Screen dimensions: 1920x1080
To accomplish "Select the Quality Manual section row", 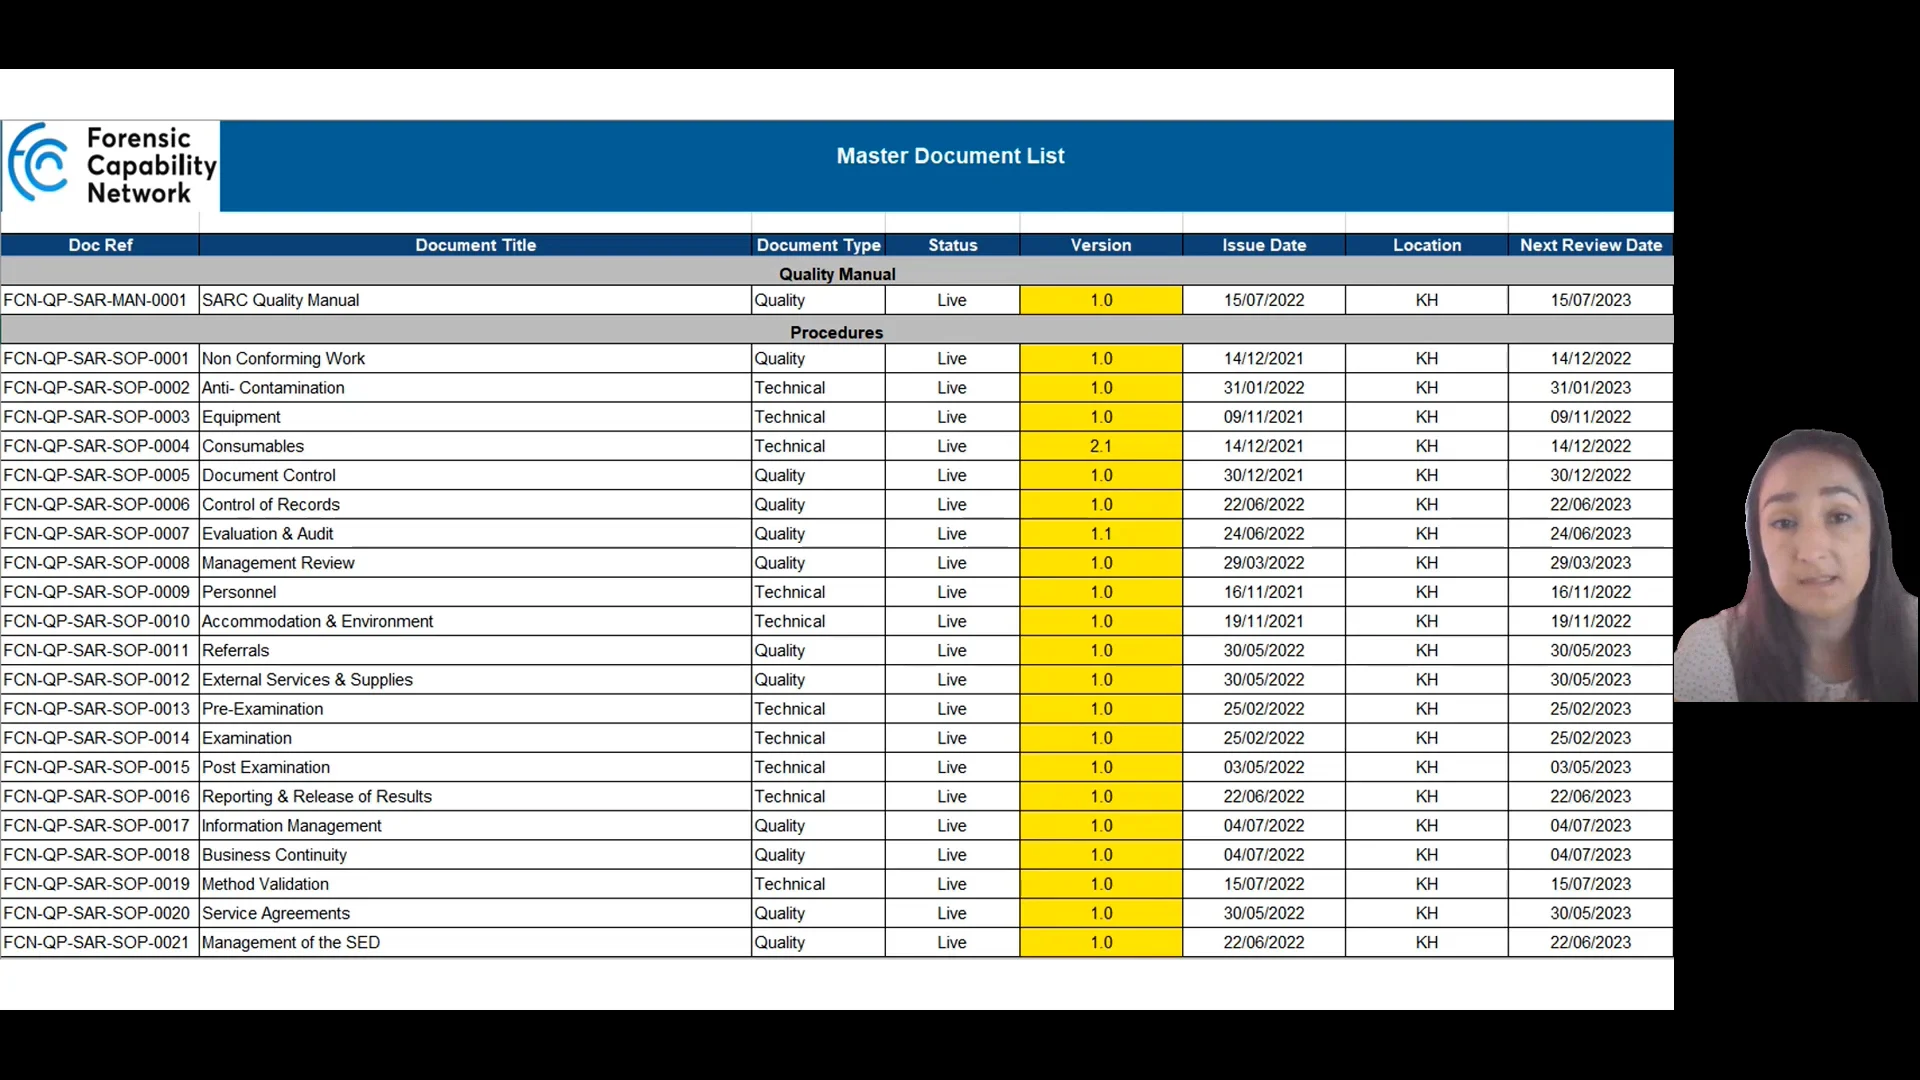I will [837, 274].
